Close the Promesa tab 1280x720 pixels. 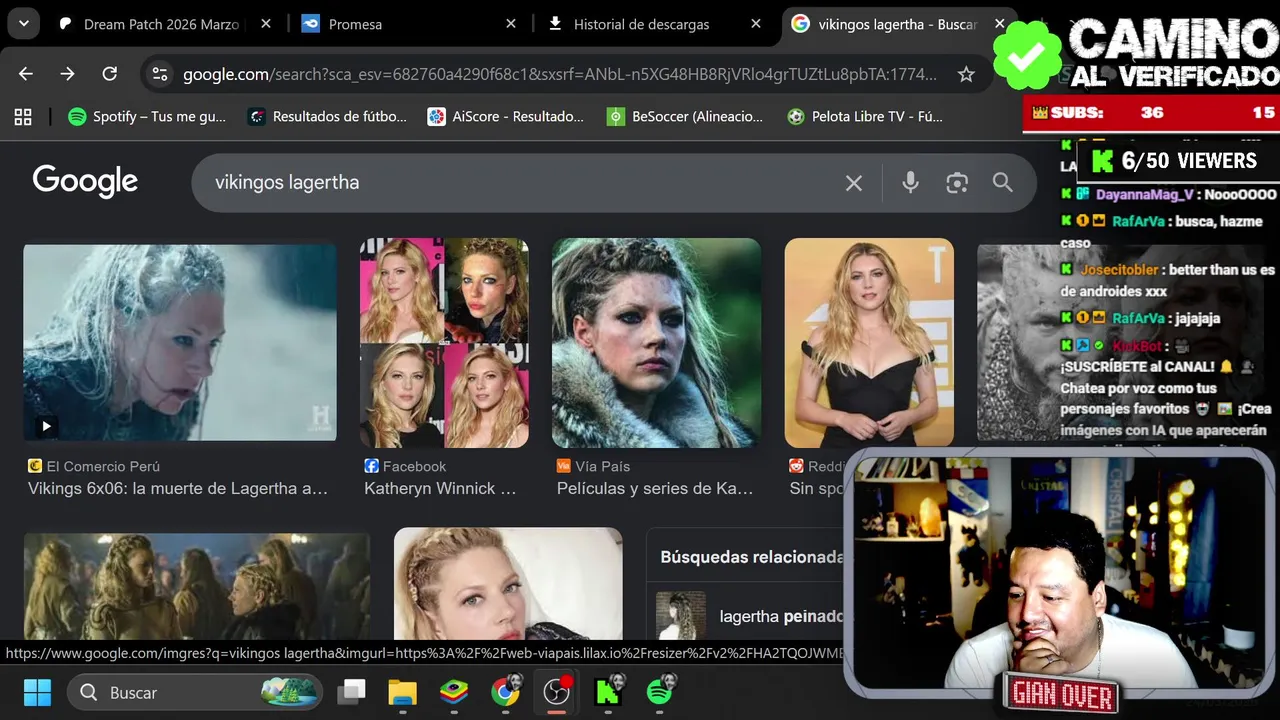(x=511, y=24)
